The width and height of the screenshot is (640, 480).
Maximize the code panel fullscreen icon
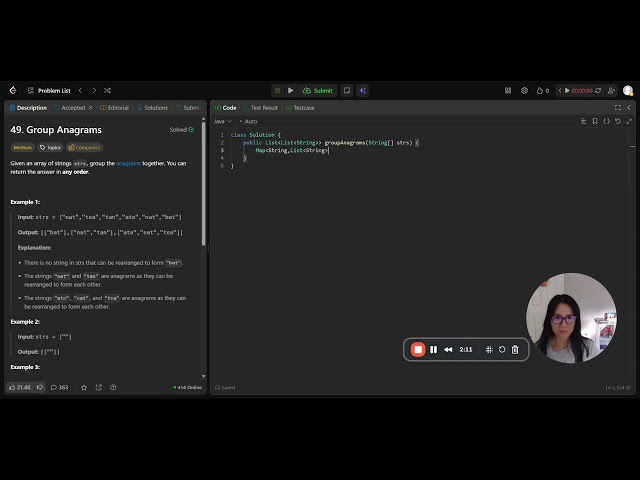coord(618,108)
